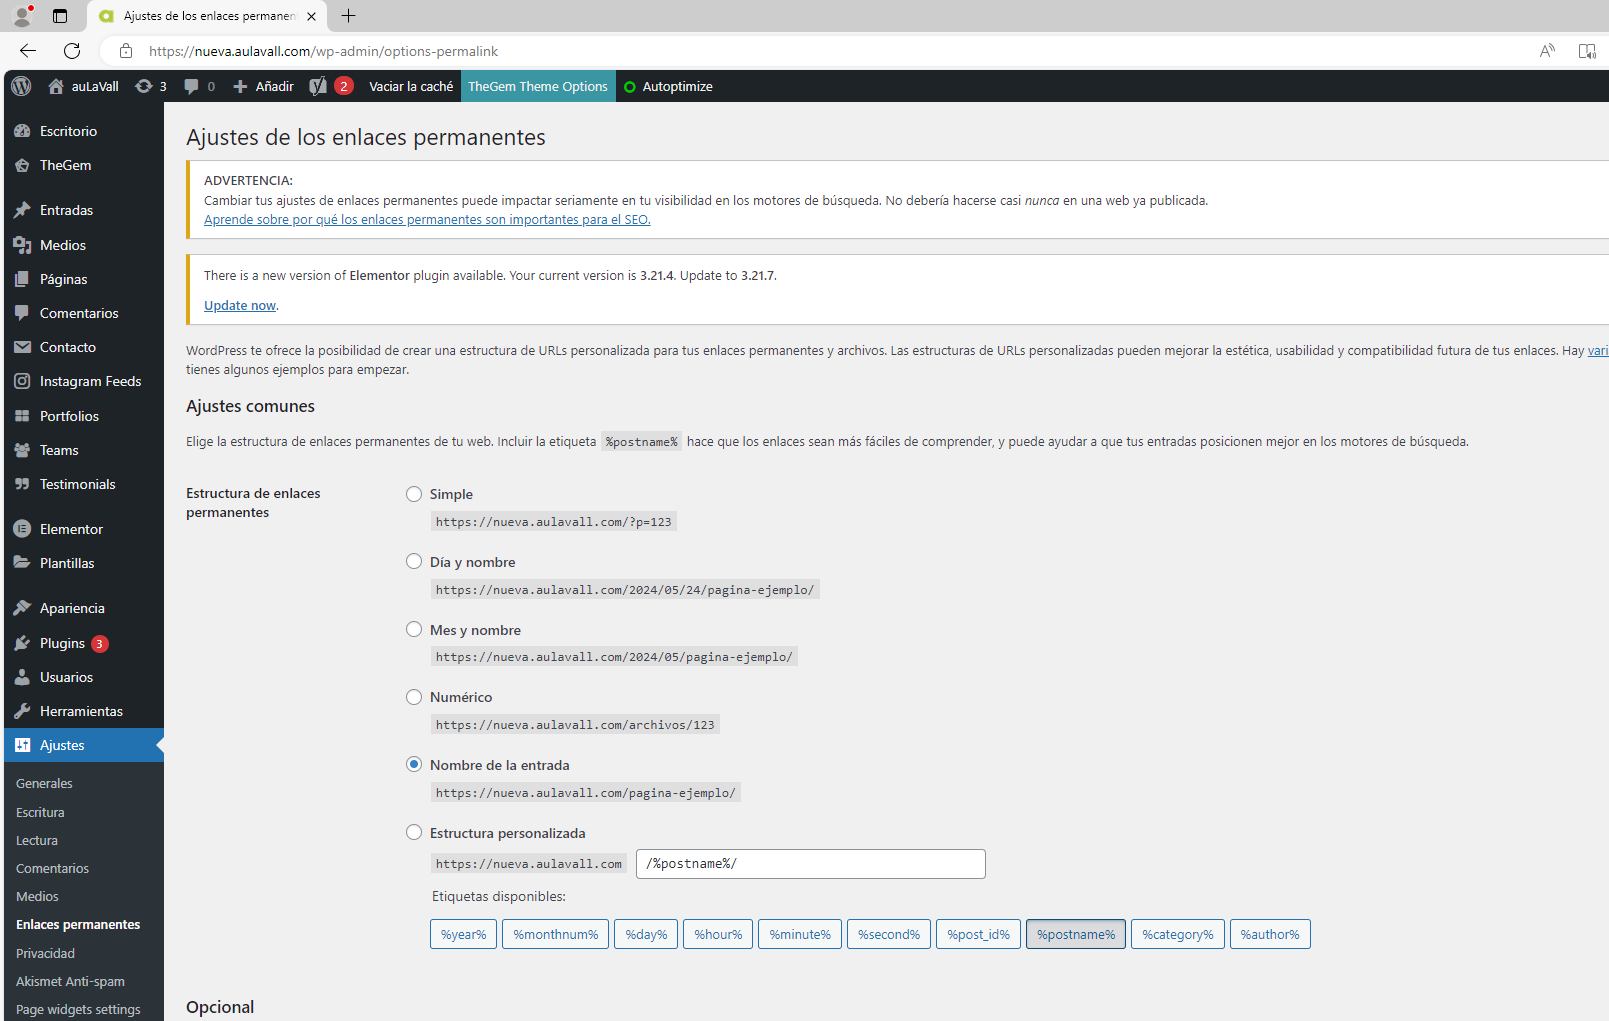Viewport: 1609px width, 1021px height.
Task: Click the custom structure /%postname%/ input
Action: tap(811, 864)
